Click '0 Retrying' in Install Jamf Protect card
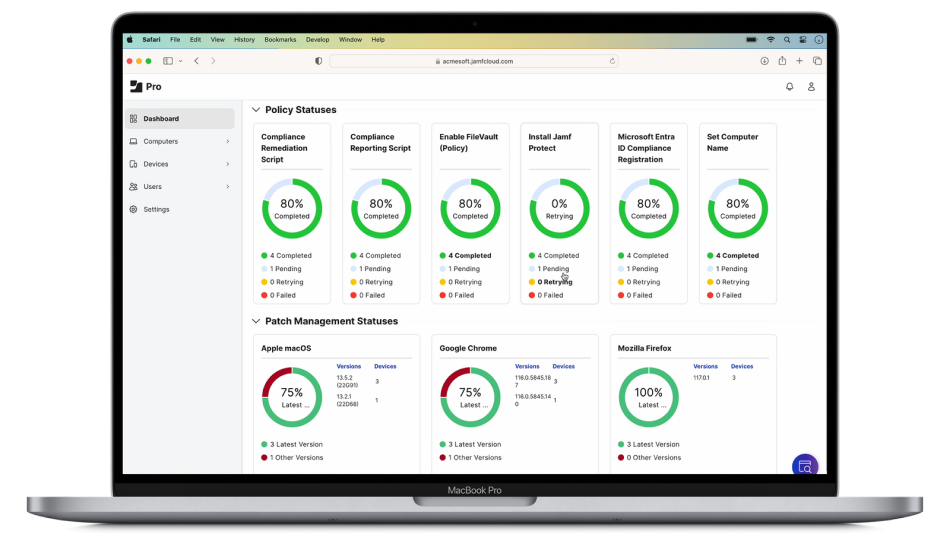This screenshot has height=548, width=950. tap(550, 282)
